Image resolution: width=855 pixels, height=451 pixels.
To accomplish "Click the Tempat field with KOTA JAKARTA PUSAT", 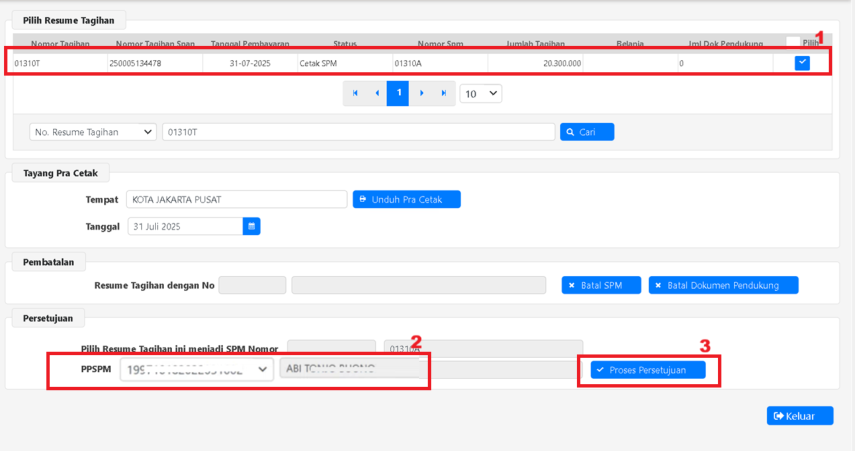I will [x=237, y=199].
